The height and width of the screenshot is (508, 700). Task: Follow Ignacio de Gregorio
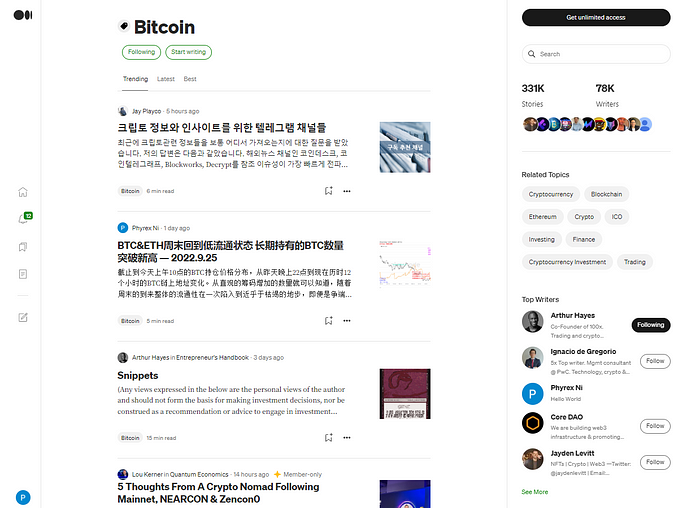pyautogui.click(x=655, y=361)
